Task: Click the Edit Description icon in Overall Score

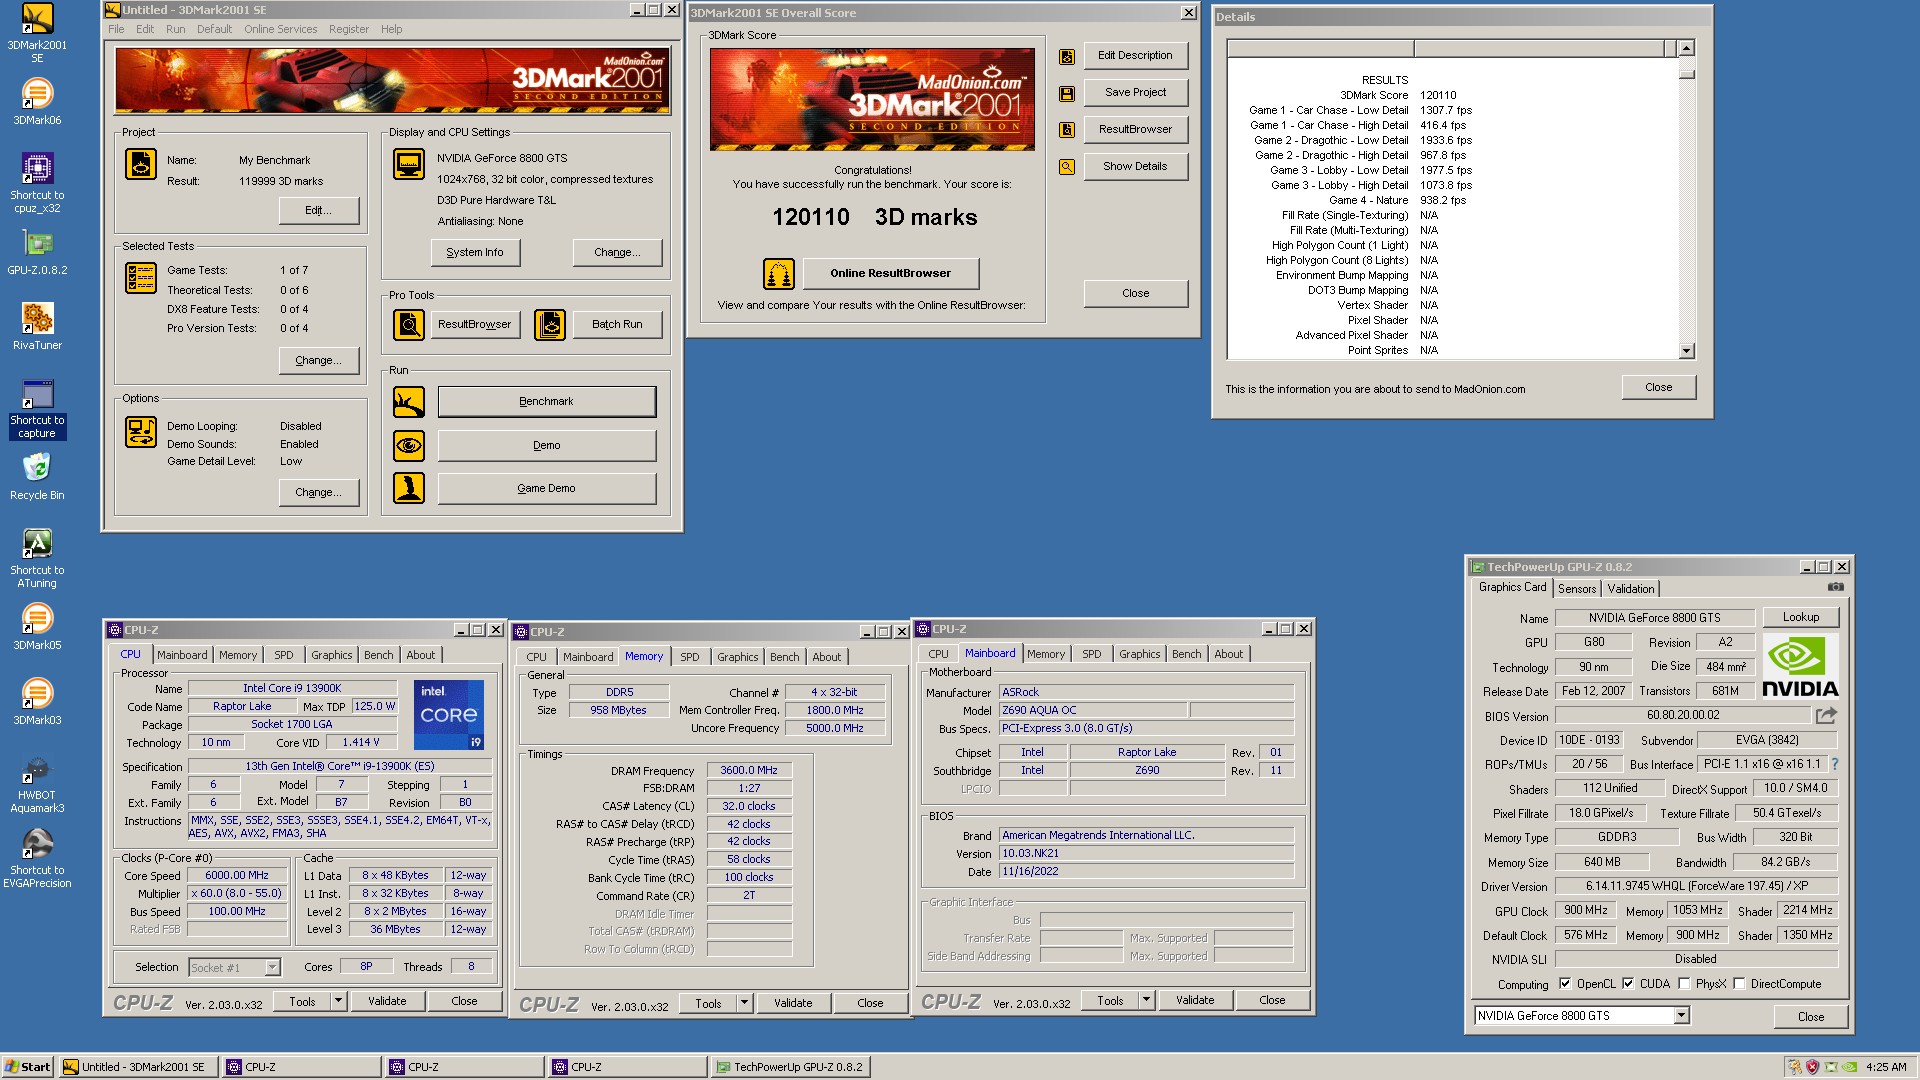Action: pos(1067,56)
